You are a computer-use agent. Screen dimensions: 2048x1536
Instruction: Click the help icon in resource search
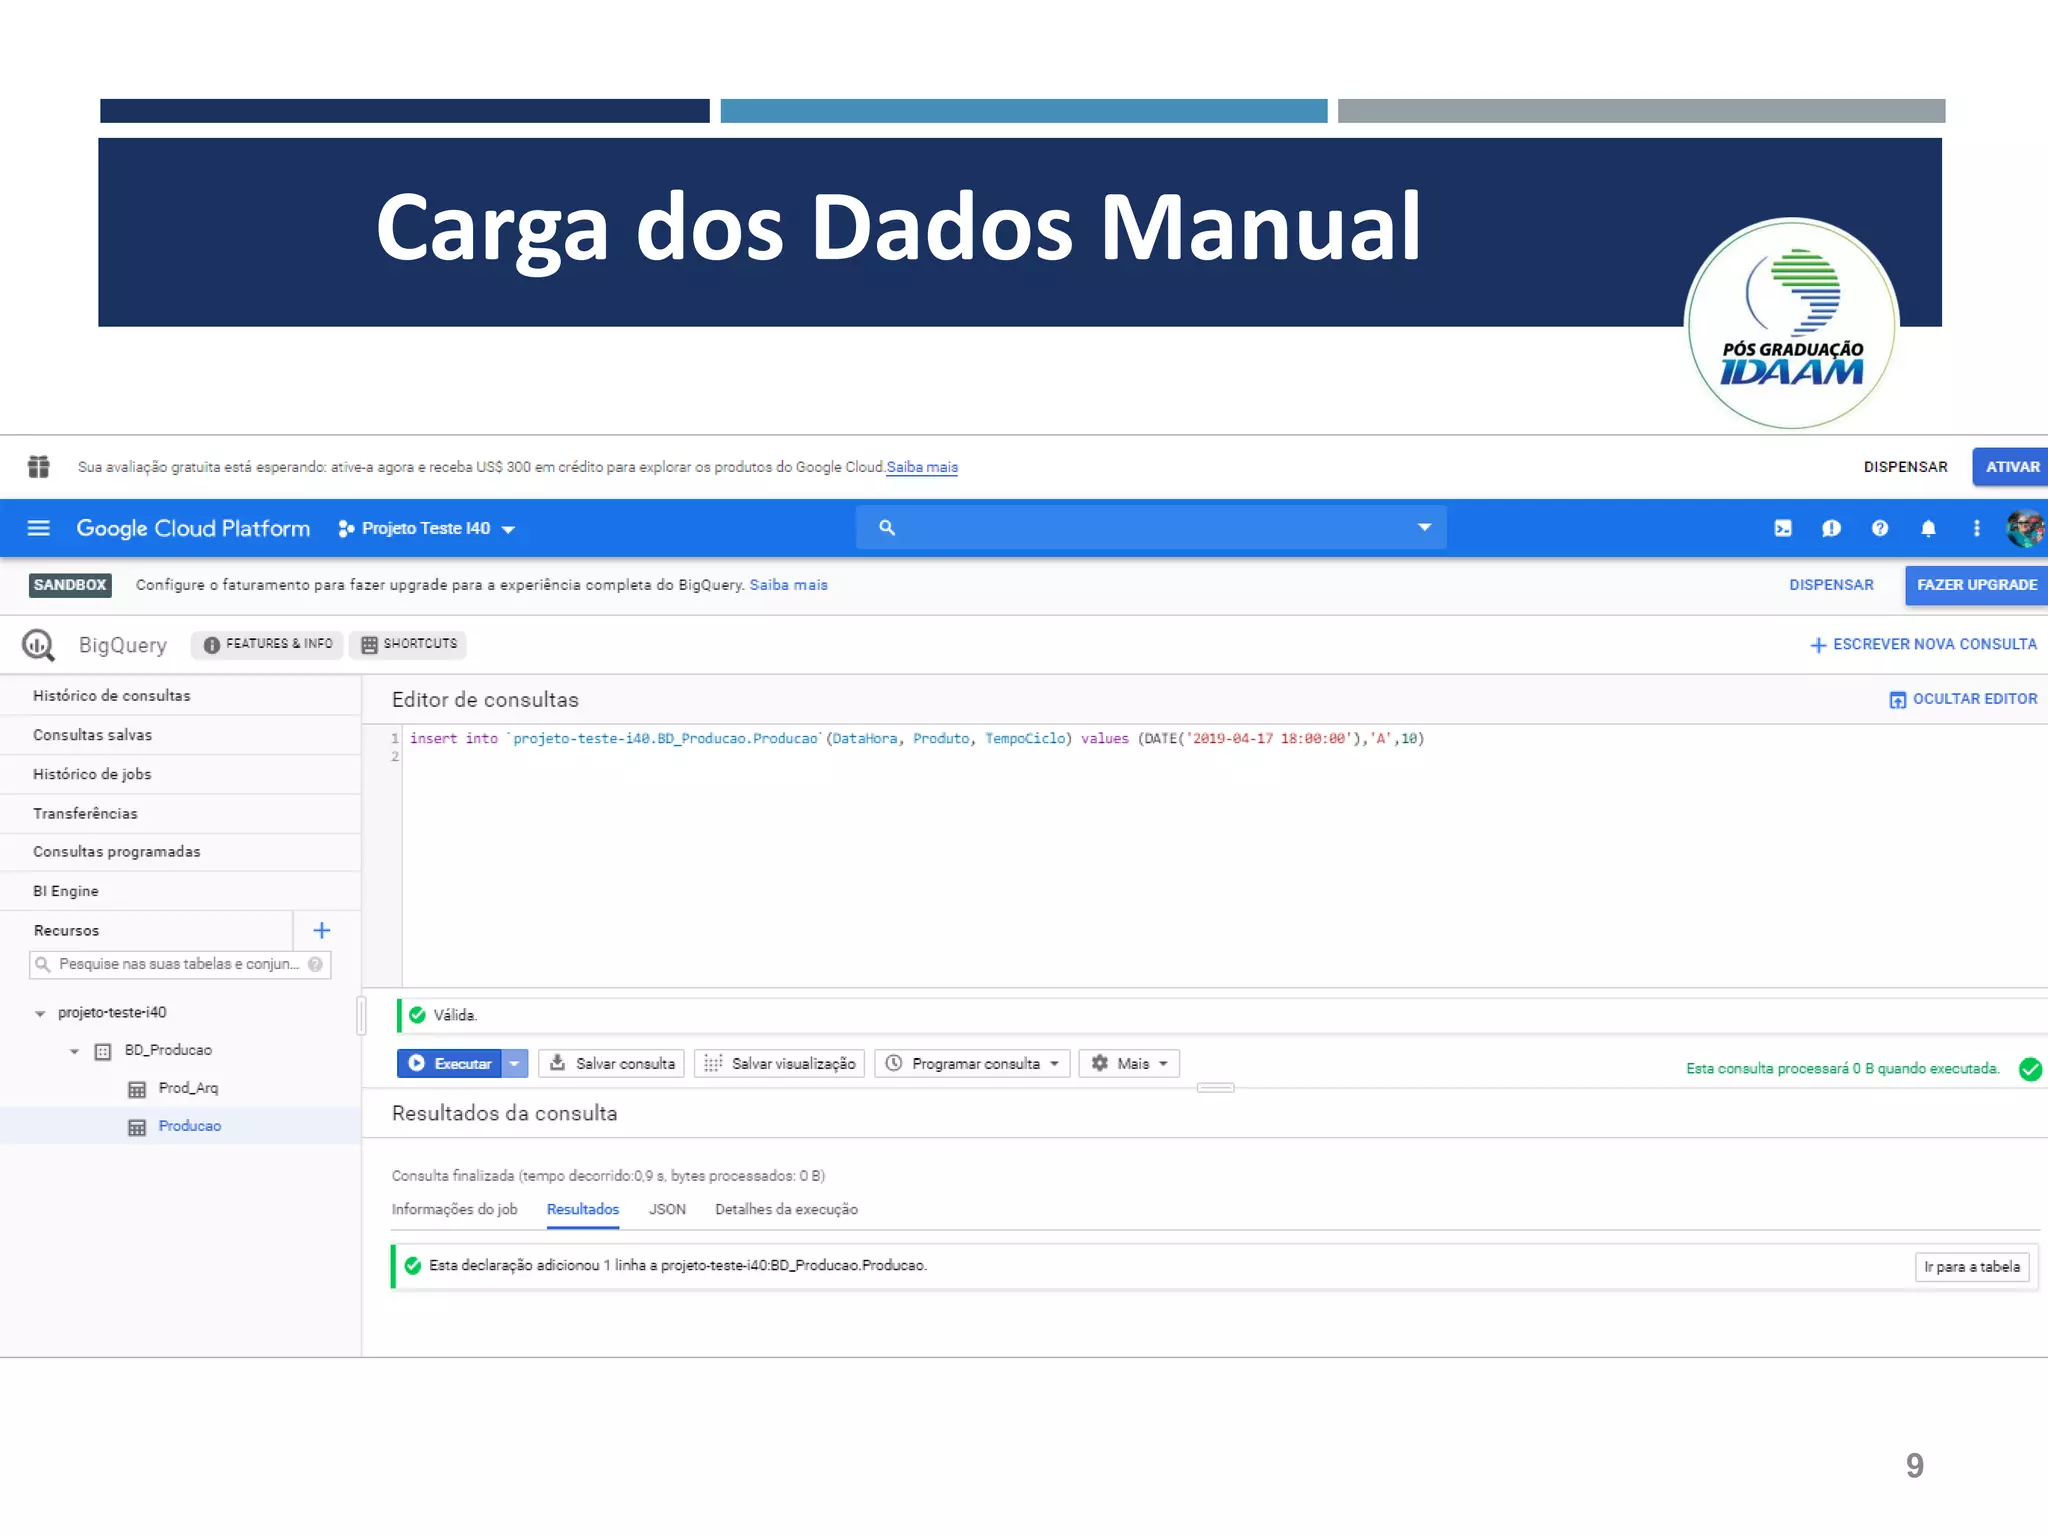[315, 964]
